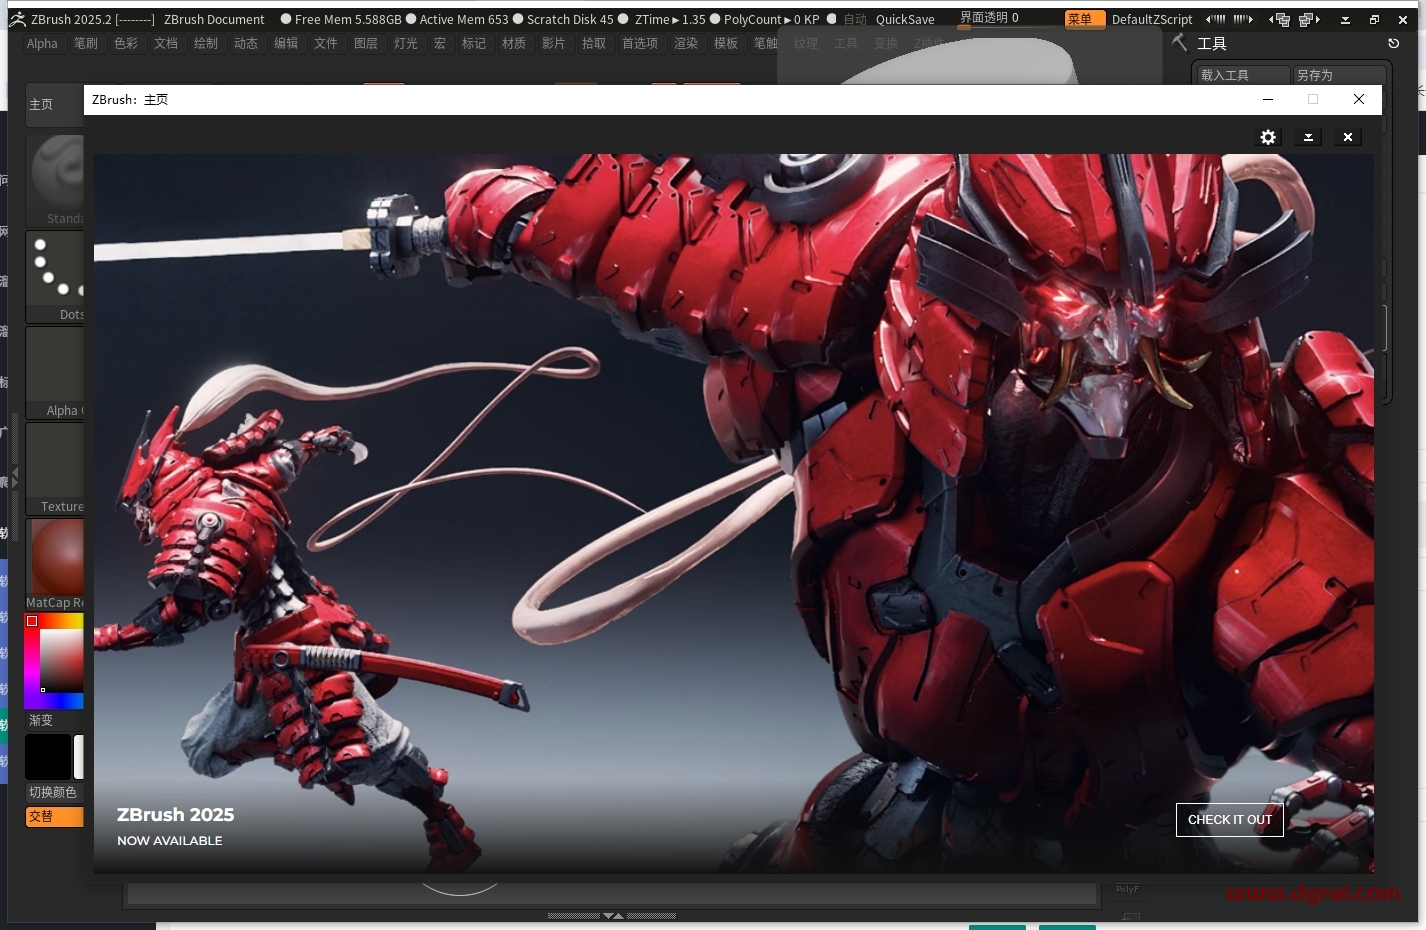
Task: Click the 另存为 (Save As) button
Action: coord(1338,75)
